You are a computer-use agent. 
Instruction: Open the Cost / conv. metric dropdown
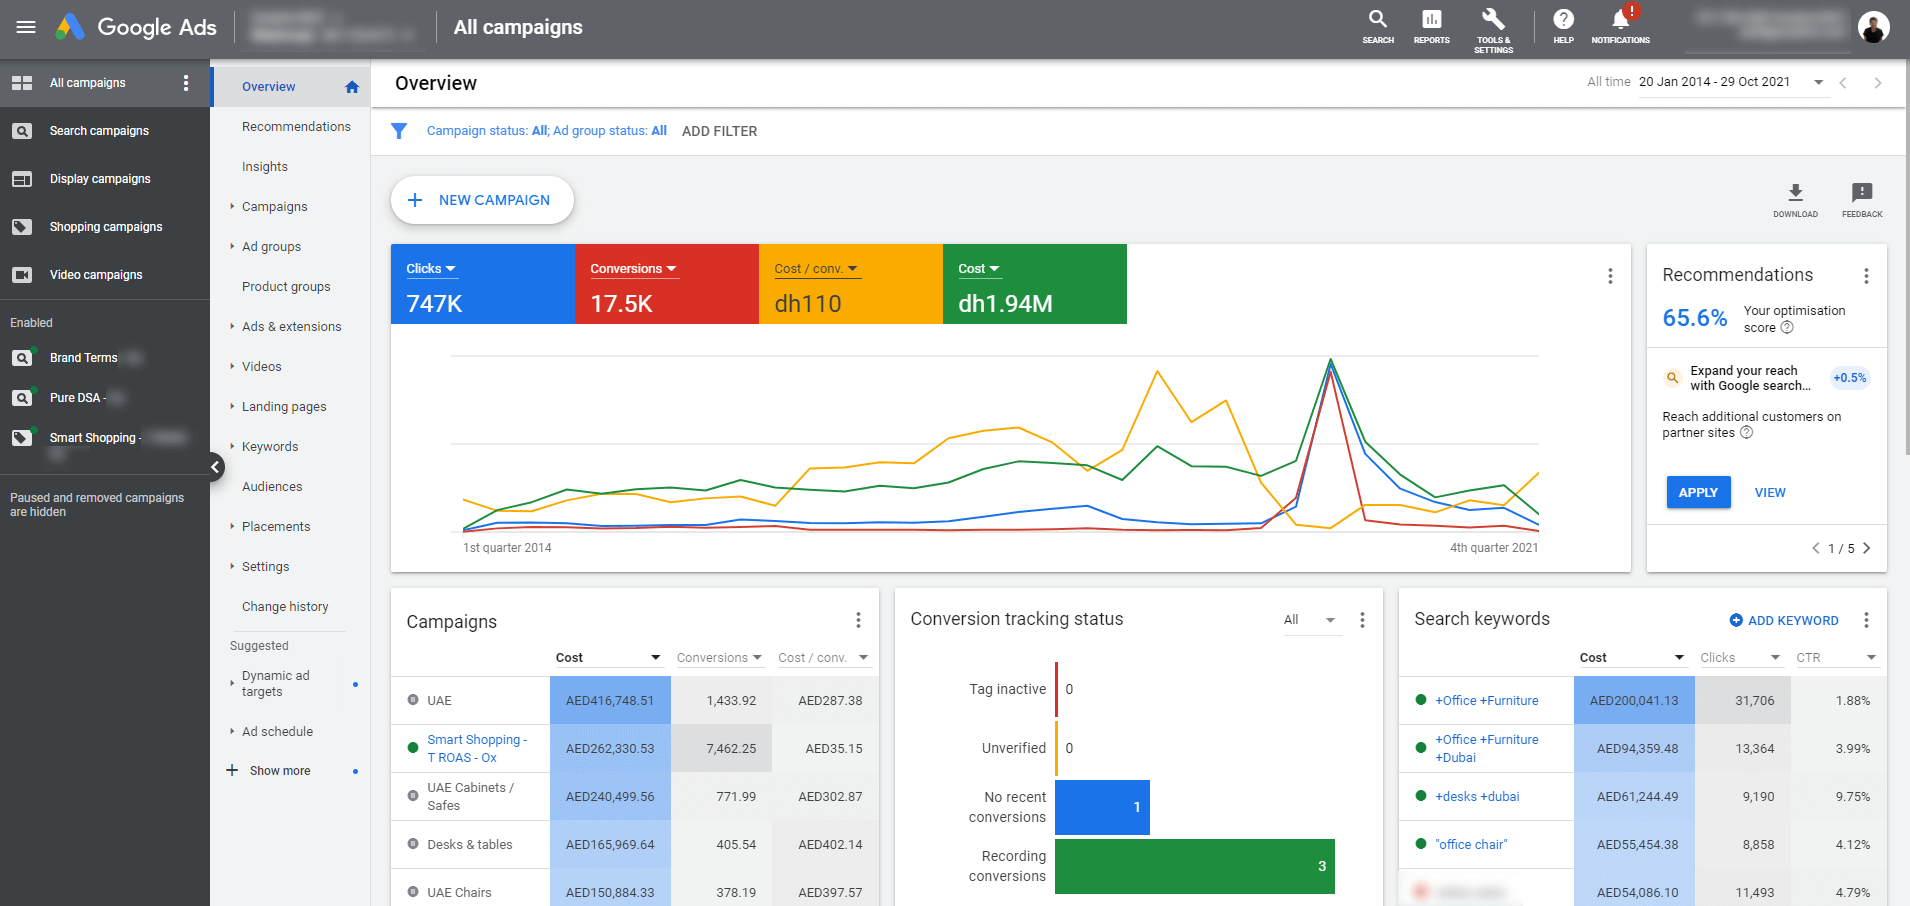(816, 269)
